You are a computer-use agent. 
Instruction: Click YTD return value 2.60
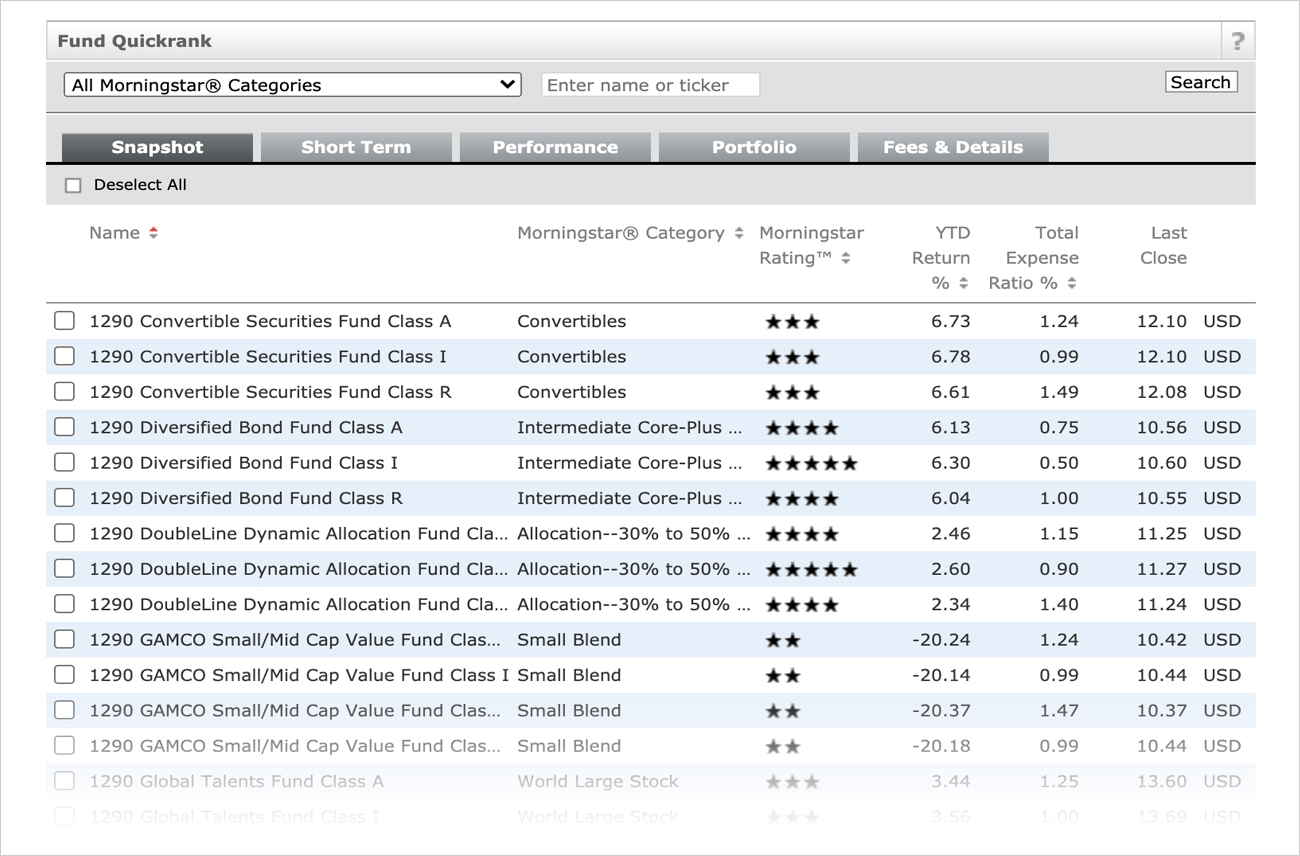[x=950, y=569]
